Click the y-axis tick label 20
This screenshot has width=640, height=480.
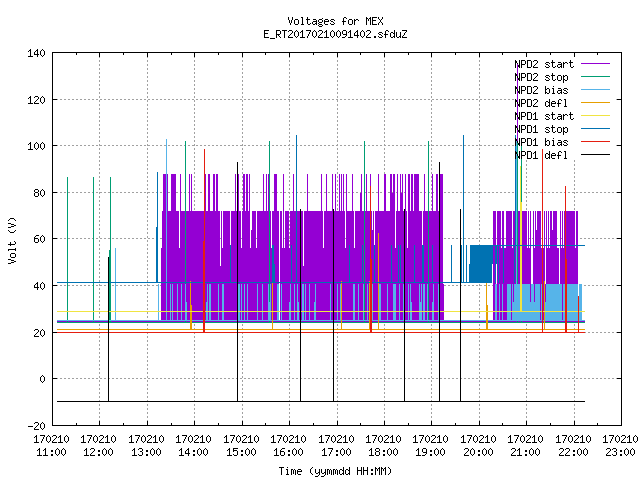pos(39,333)
